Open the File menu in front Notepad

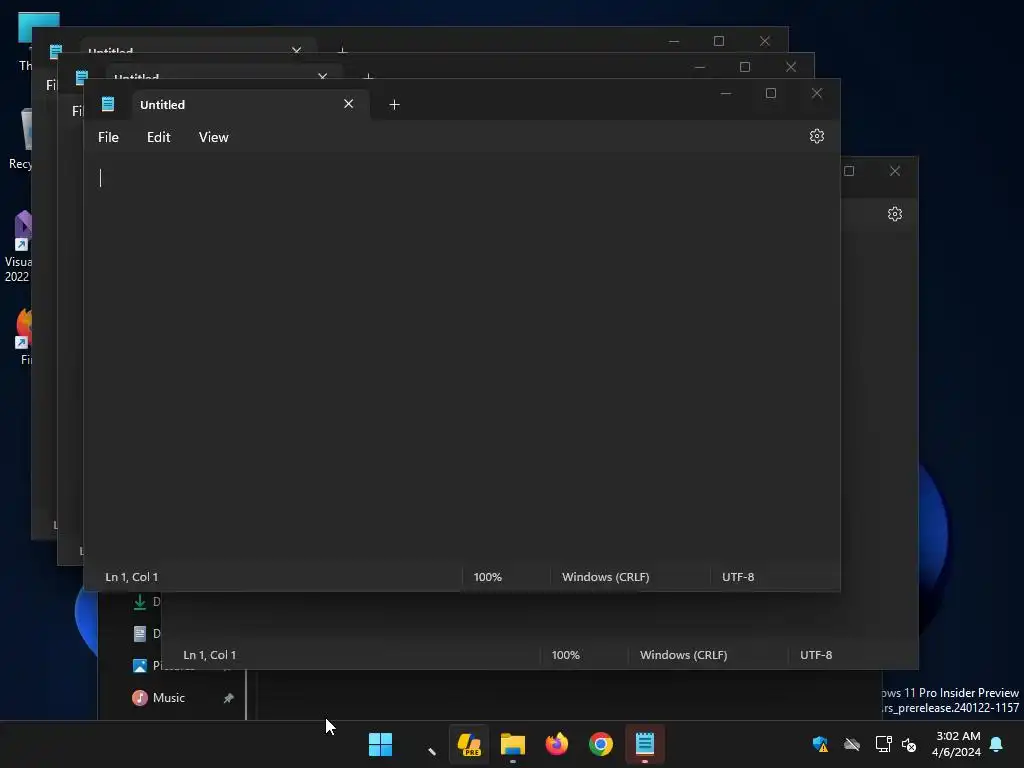click(108, 137)
